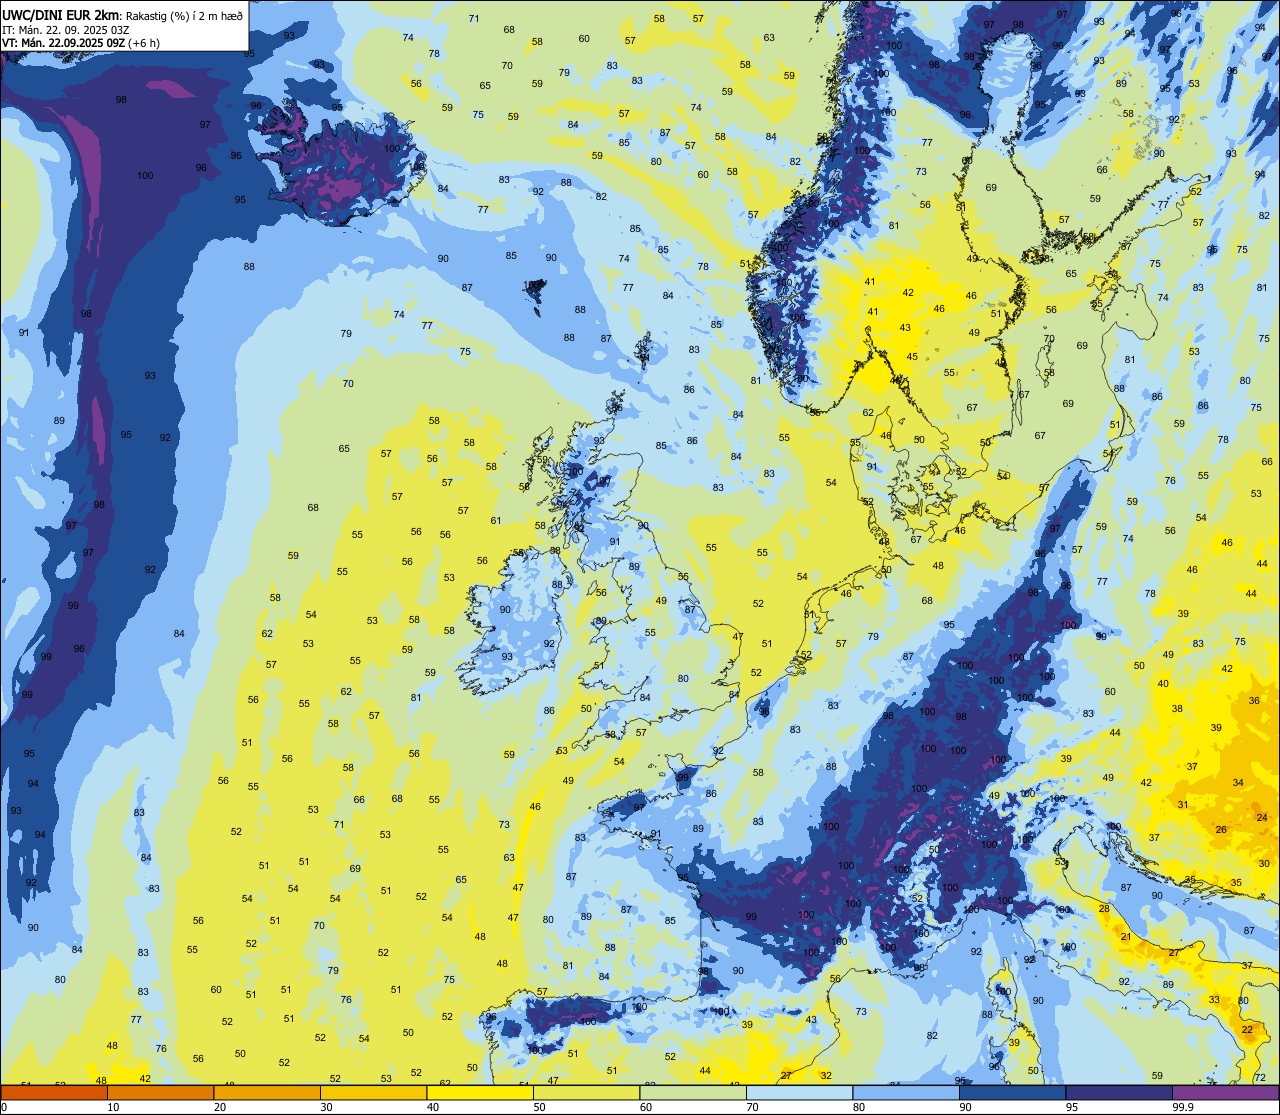1280x1115 pixels.
Task: Click the purple legend swatch above 99.9
Action: coord(1225,1093)
